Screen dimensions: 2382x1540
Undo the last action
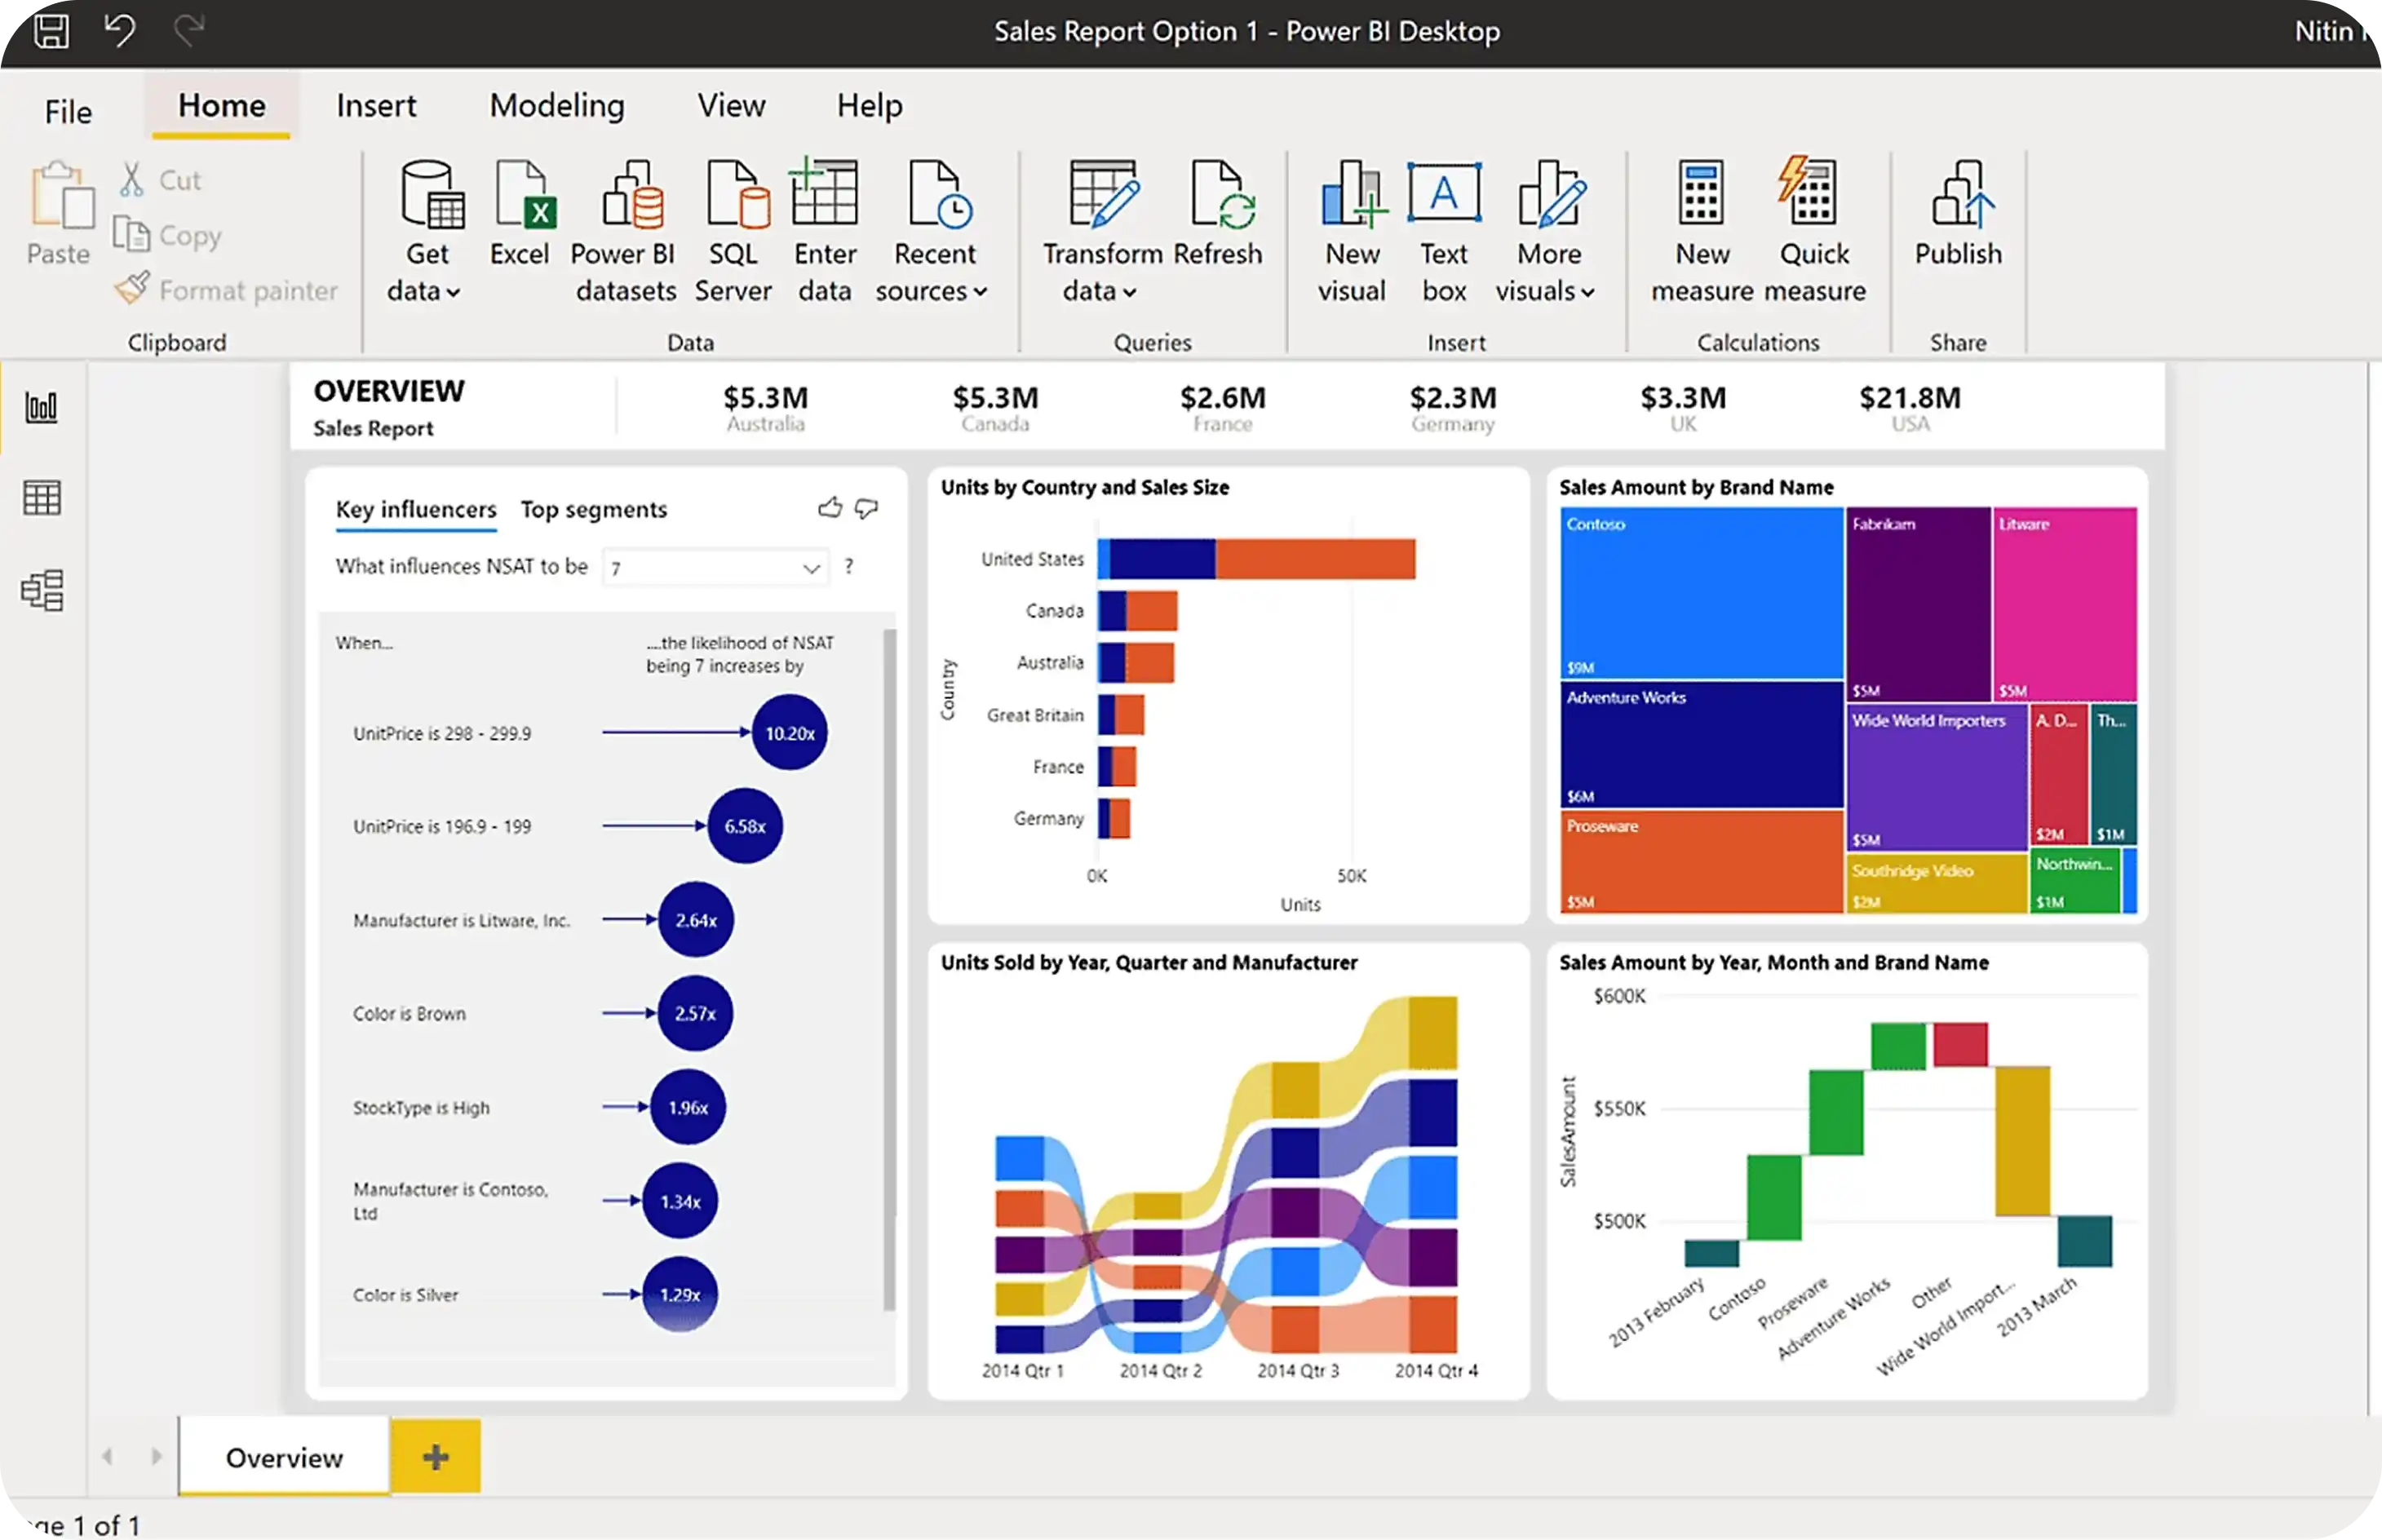[x=119, y=31]
